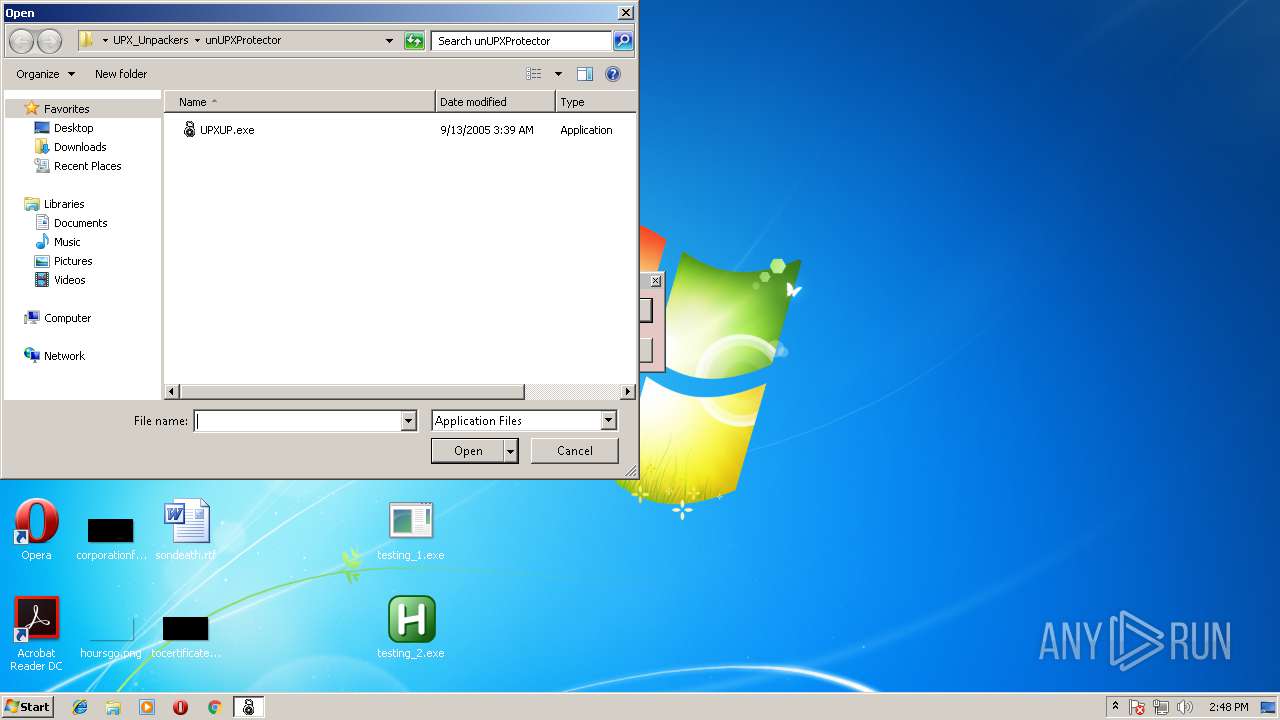This screenshot has height=720, width=1280.
Task: Open the media player taskbar icon
Action: click(147, 707)
